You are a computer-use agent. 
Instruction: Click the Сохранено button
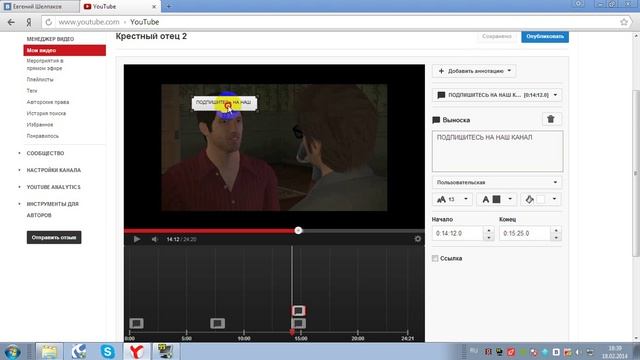496,36
